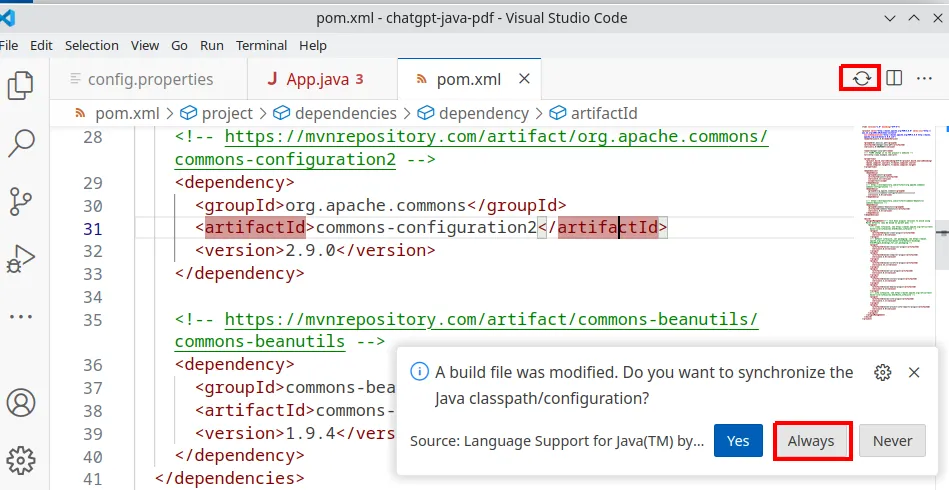Click Yes to synchronize the classpath
This screenshot has width=949, height=490.
click(x=738, y=441)
